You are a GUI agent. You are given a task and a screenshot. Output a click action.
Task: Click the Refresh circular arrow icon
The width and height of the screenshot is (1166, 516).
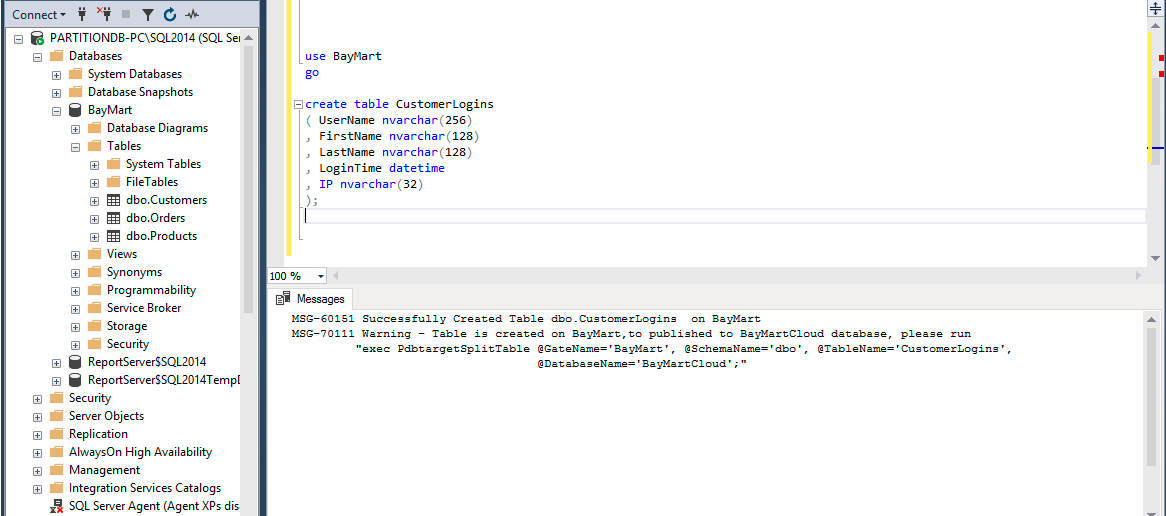click(170, 14)
